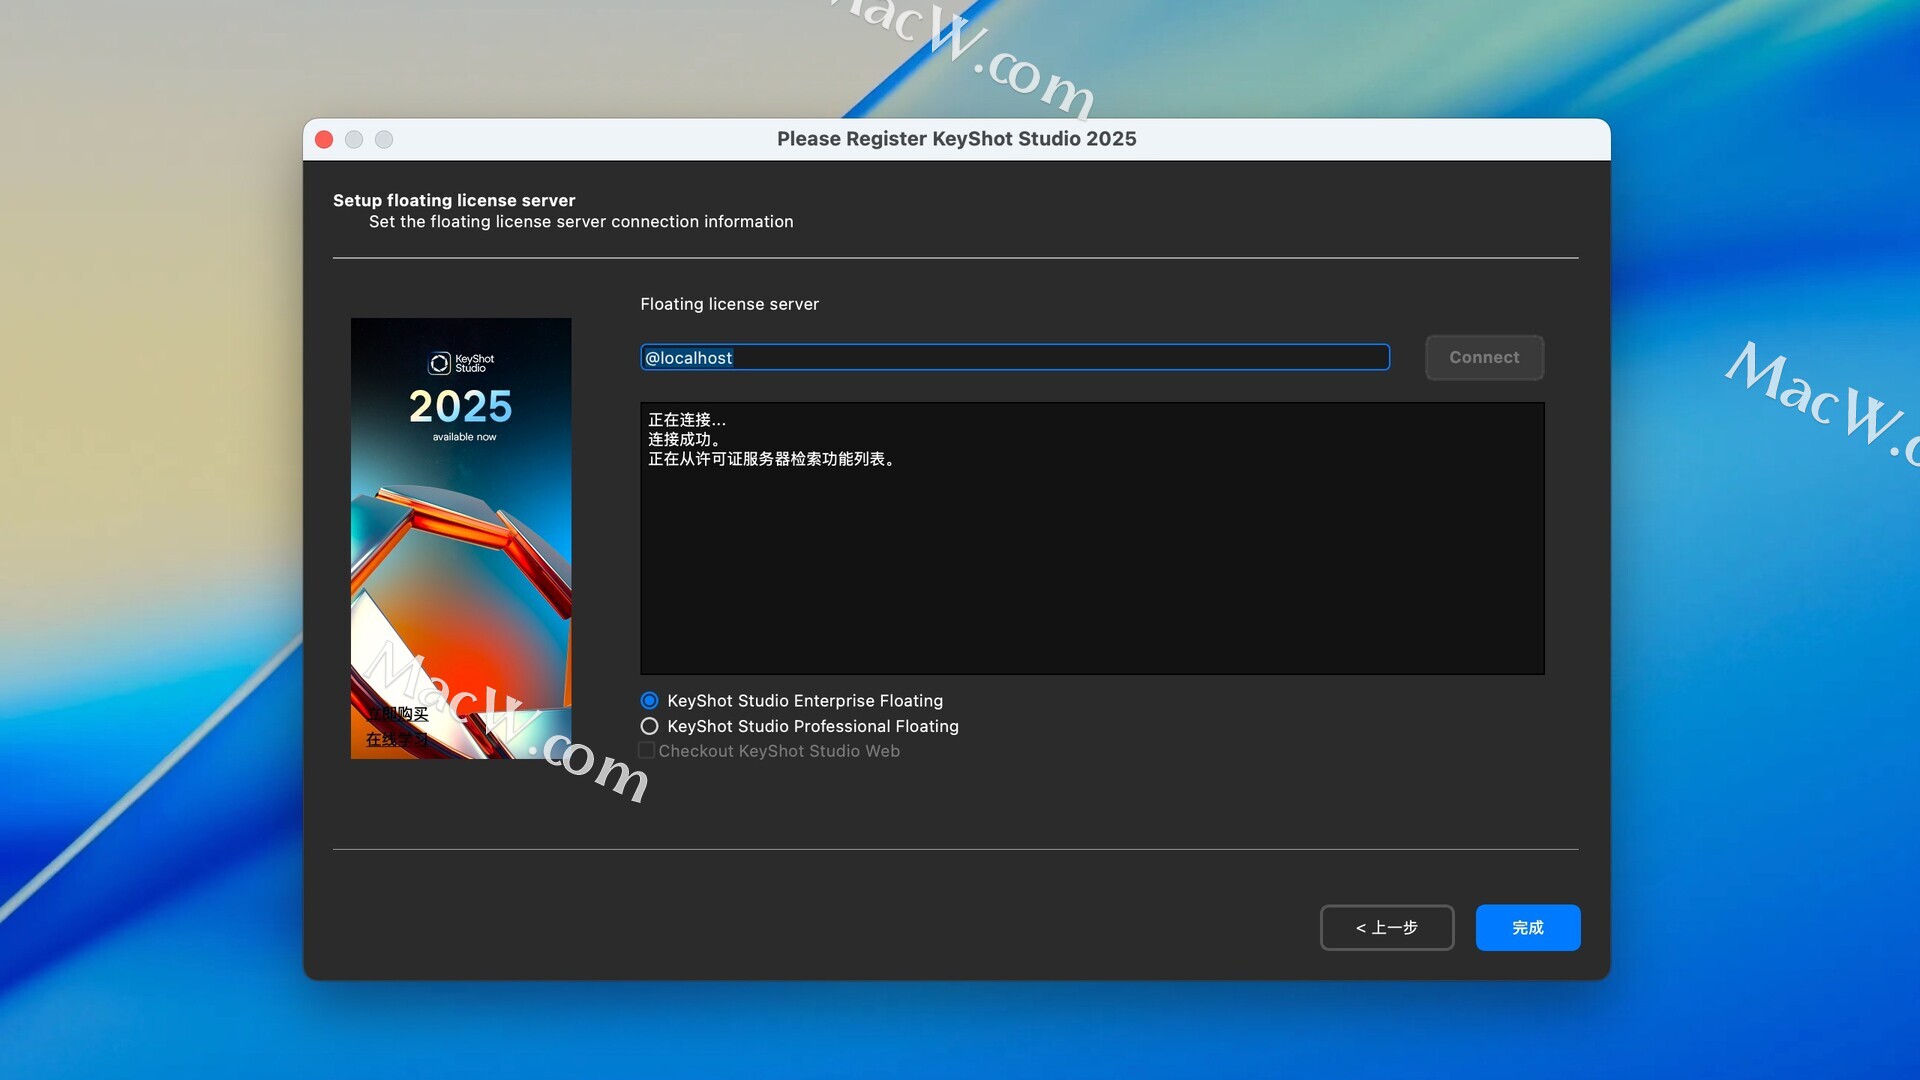Viewport: 1920px width, 1080px height.
Task: Click 'Setup floating license server' heading
Action: 454,200
